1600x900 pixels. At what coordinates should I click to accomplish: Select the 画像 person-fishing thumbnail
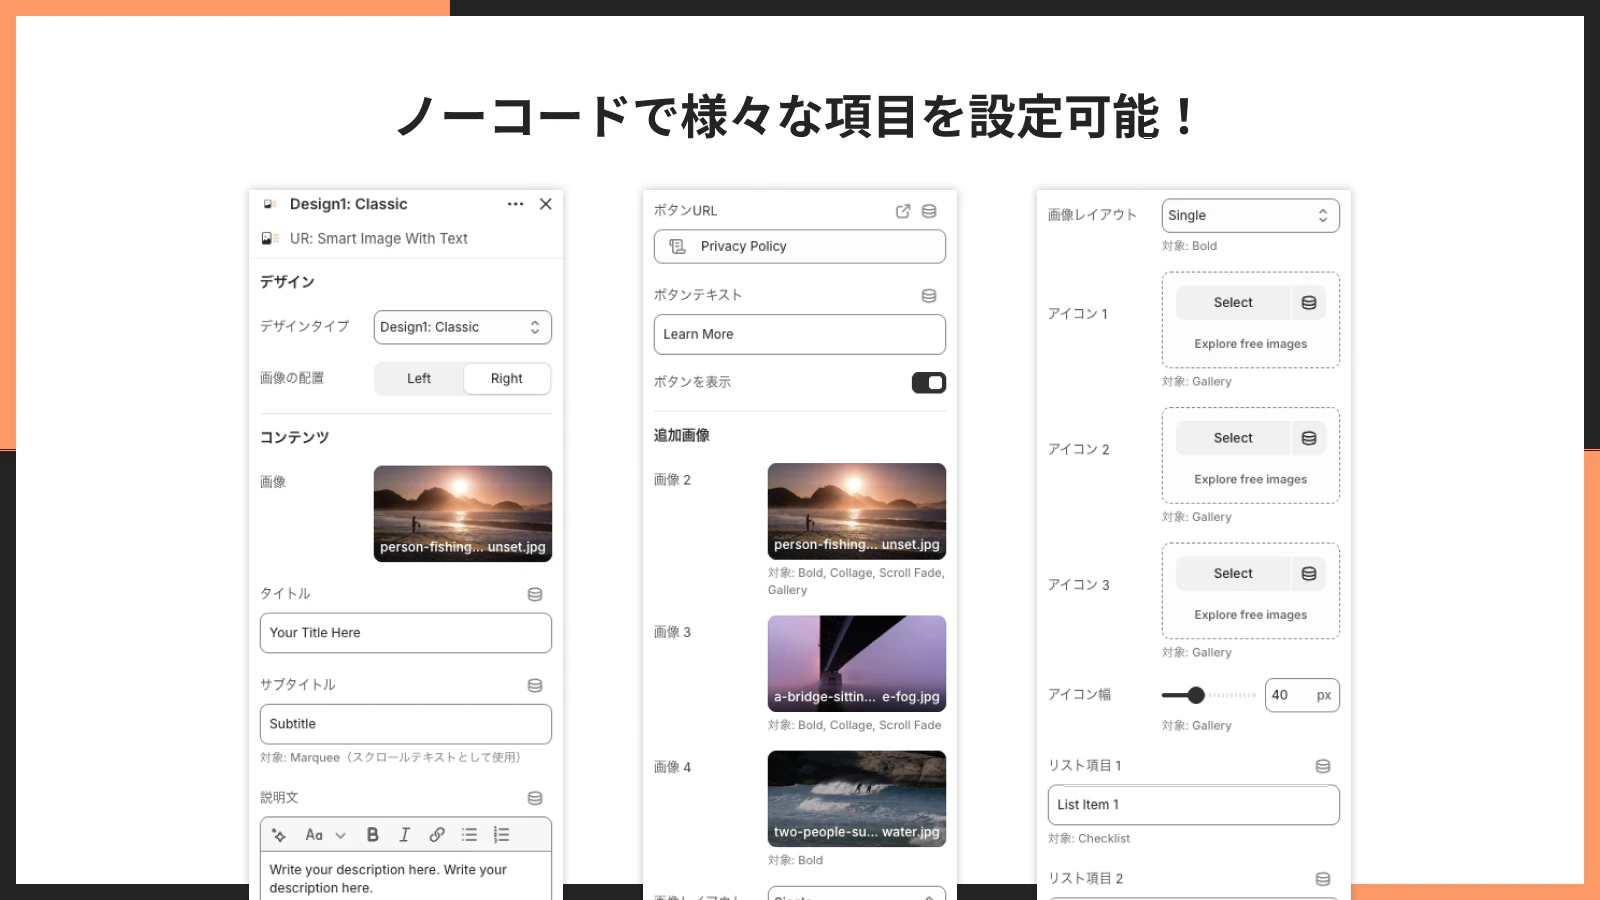pos(463,514)
